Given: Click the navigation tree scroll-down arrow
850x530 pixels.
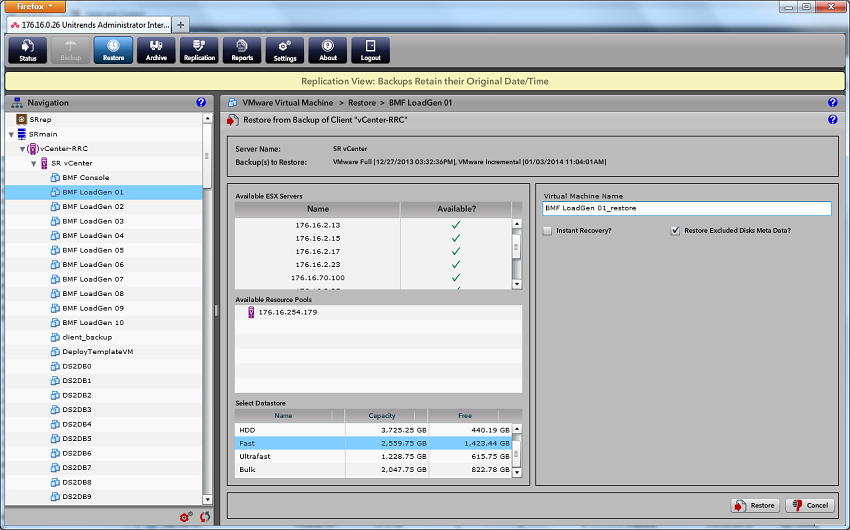Looking at the screenshot, I should [x=207, y=499].
